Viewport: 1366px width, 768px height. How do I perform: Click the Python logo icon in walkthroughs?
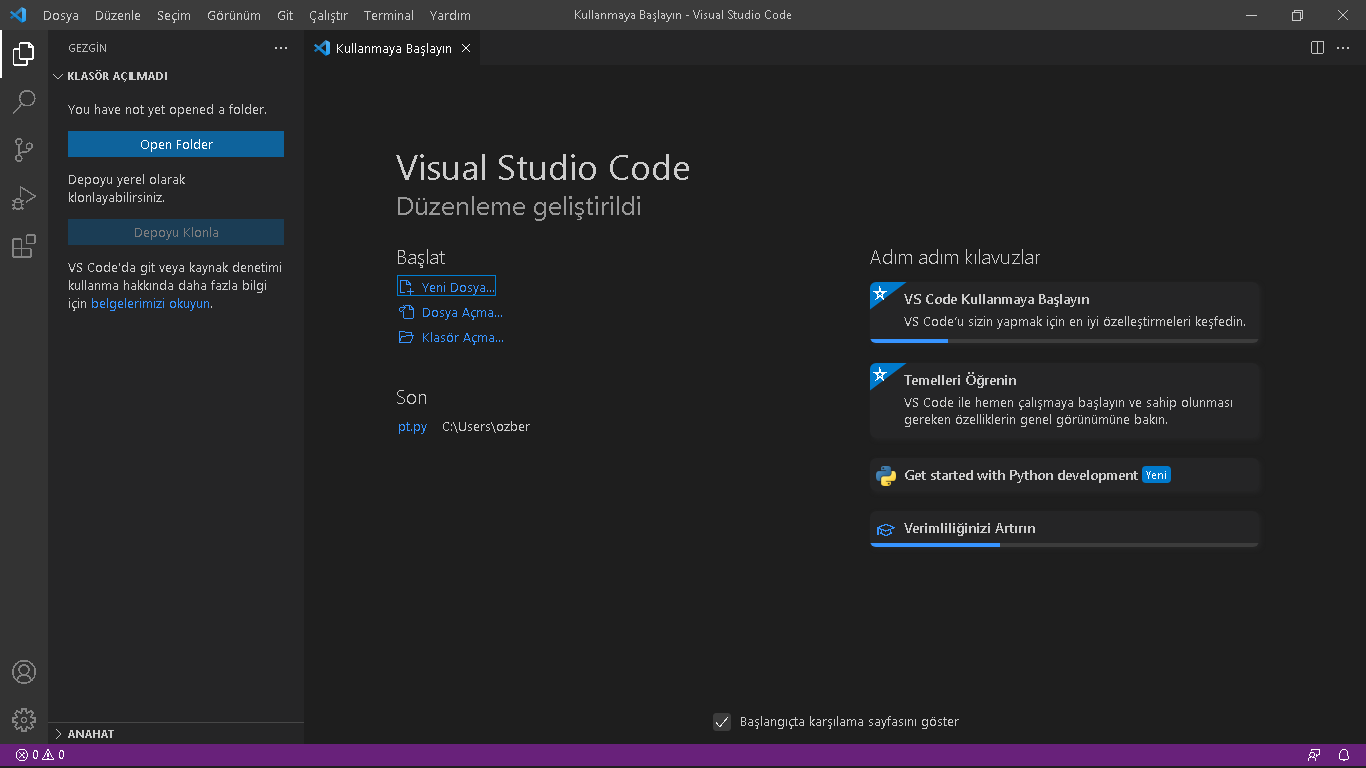coord(885,476)
